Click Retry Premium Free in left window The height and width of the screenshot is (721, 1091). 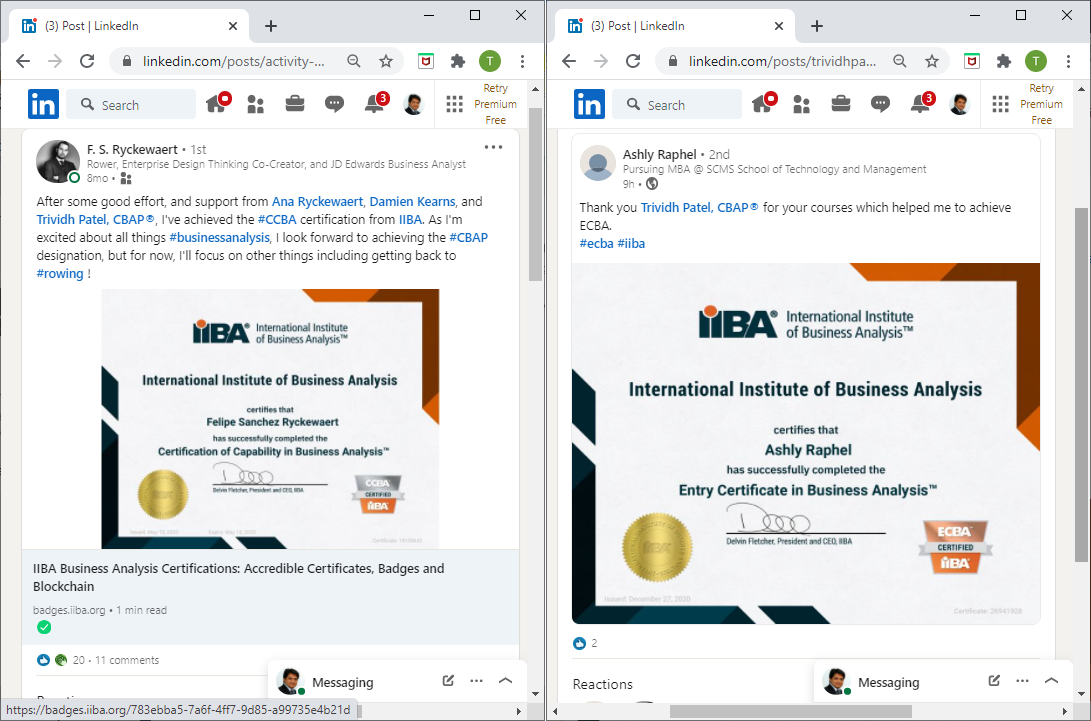pos(495,104)
